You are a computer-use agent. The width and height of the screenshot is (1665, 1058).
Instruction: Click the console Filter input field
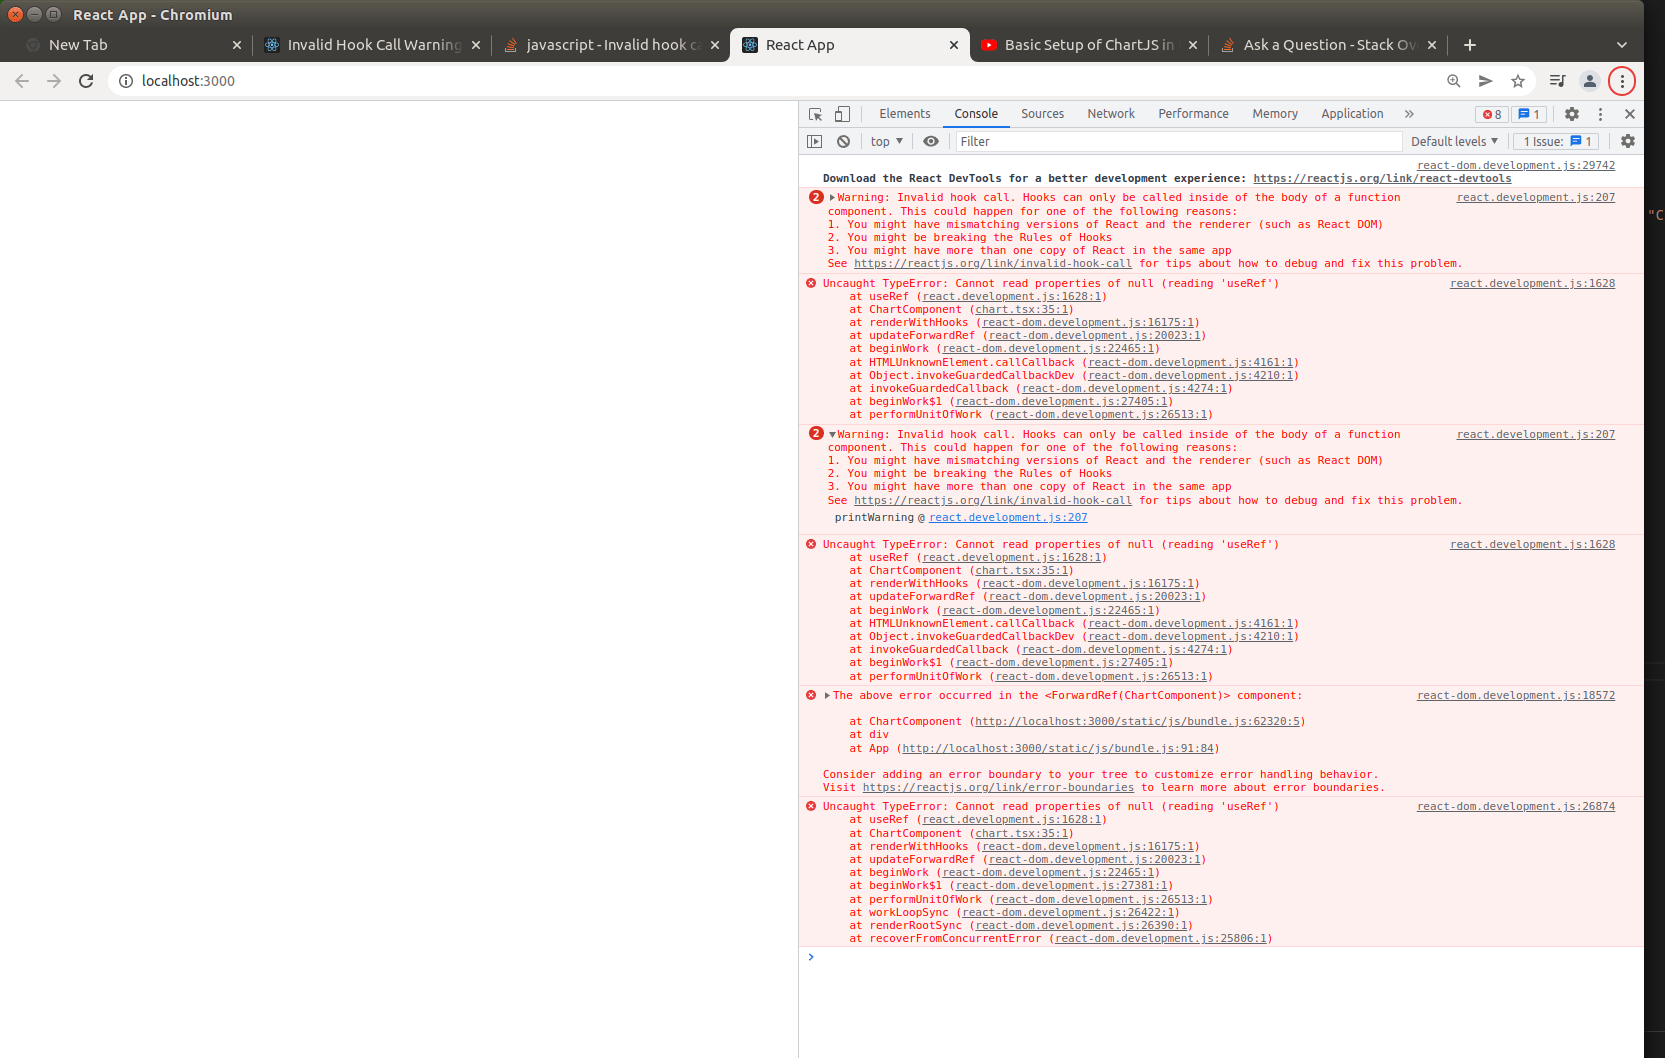click(1100, 141)
